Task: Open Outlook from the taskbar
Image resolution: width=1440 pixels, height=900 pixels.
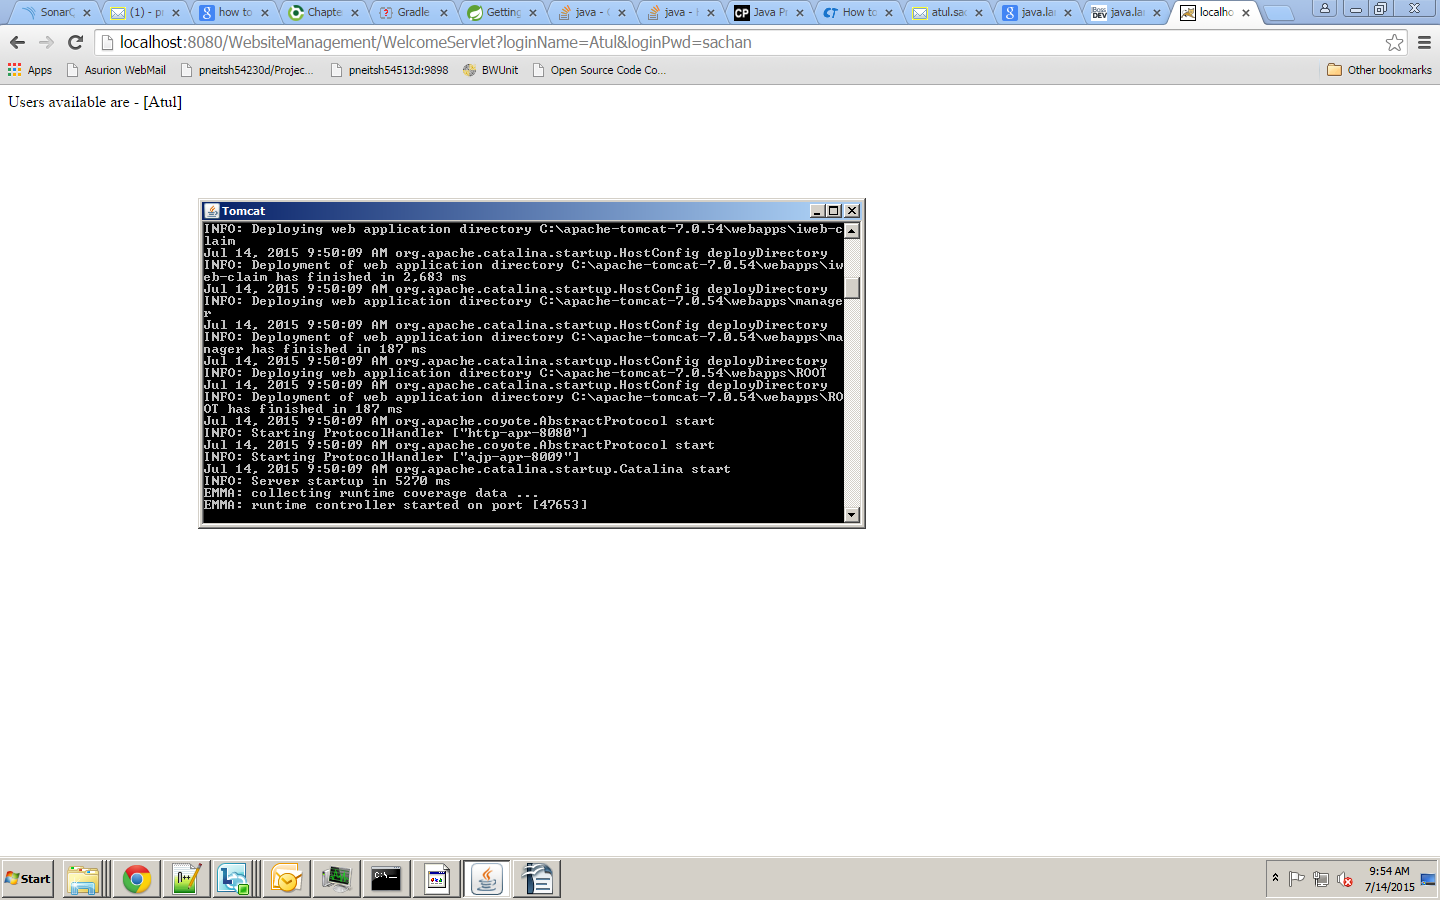Action: tap(286, 879)
